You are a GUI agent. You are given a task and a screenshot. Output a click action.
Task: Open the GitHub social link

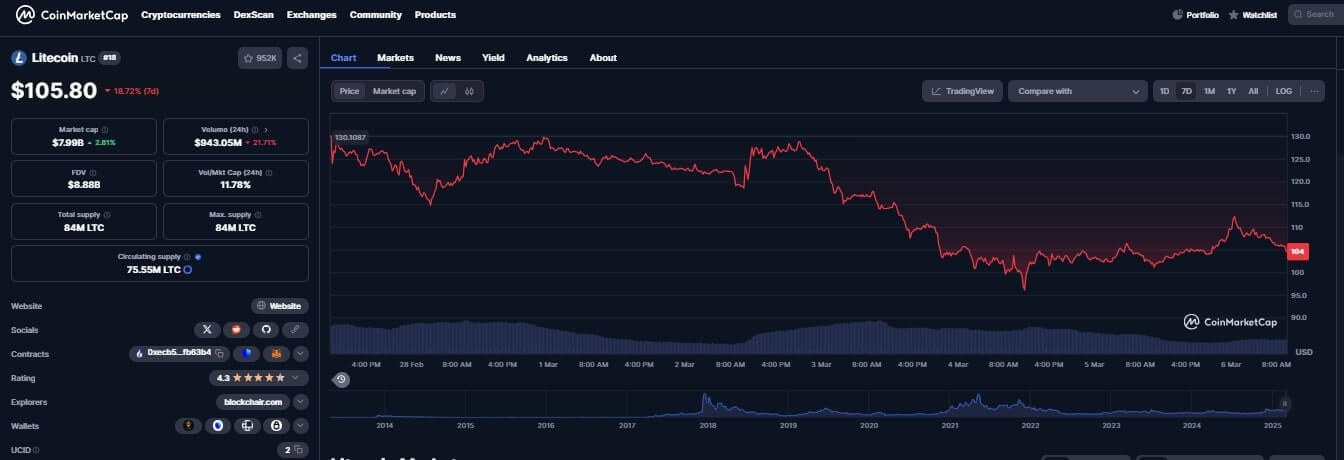pos(266,329)
